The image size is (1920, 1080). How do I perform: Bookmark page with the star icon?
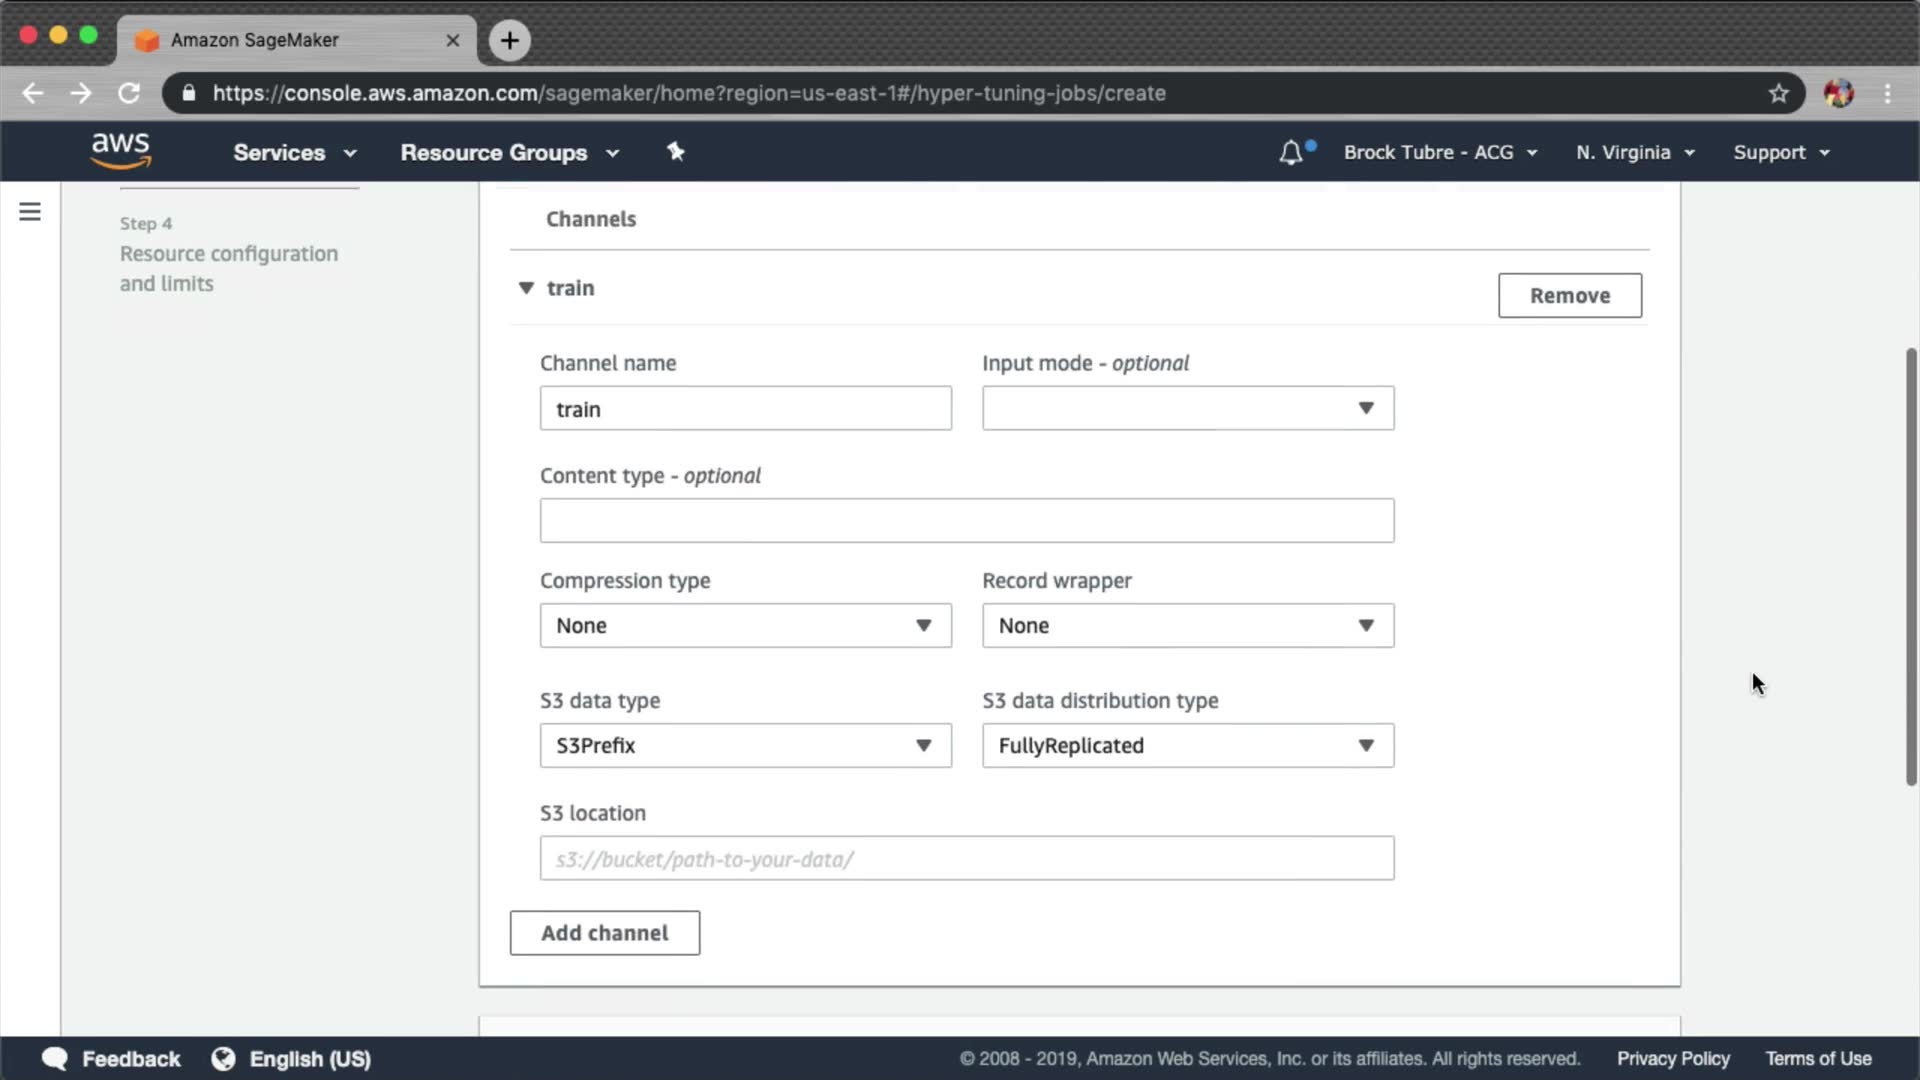pos(1778,93)
